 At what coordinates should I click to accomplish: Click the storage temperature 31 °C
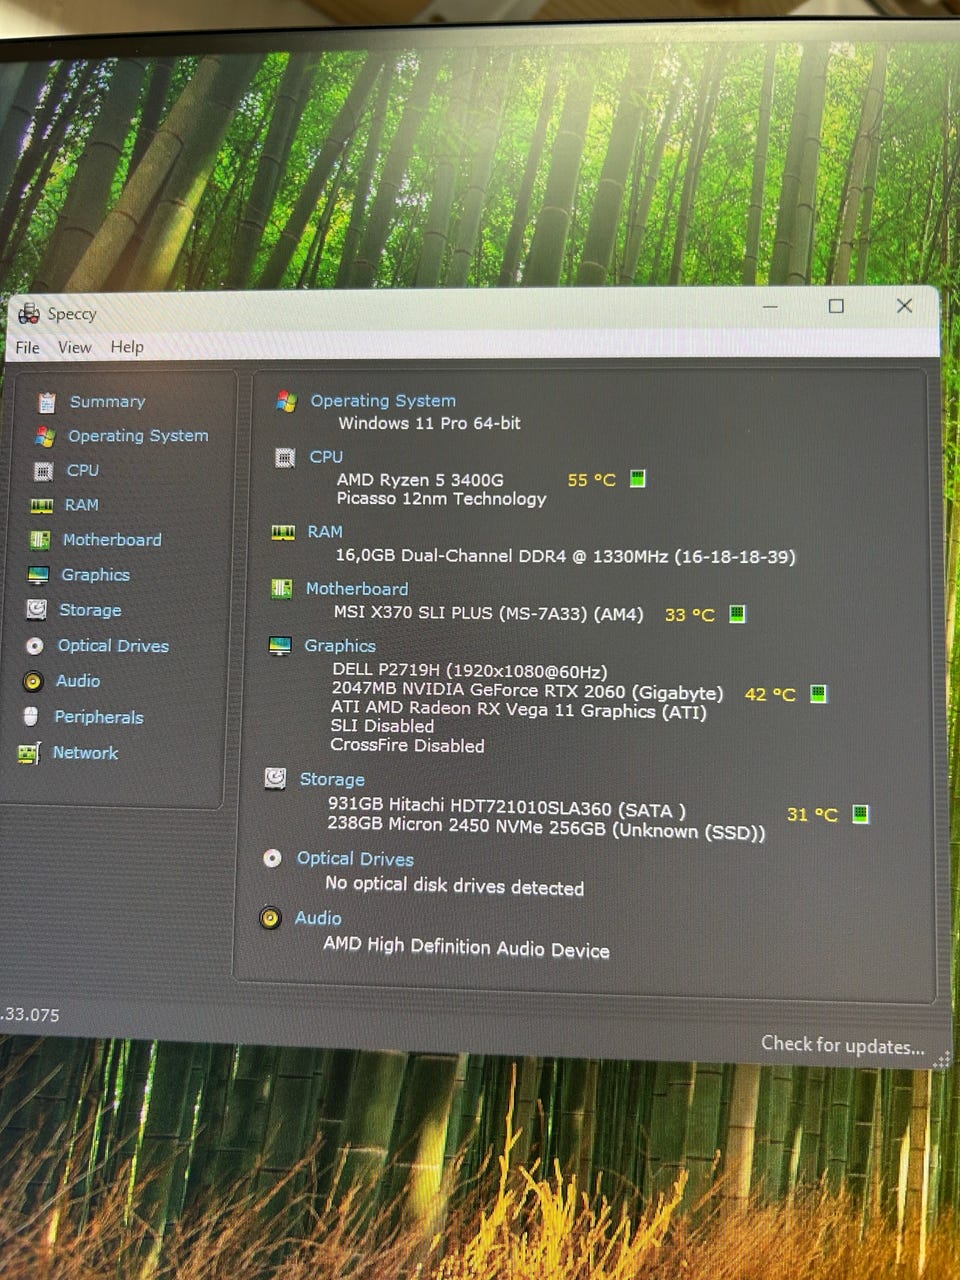pos(812,815)
